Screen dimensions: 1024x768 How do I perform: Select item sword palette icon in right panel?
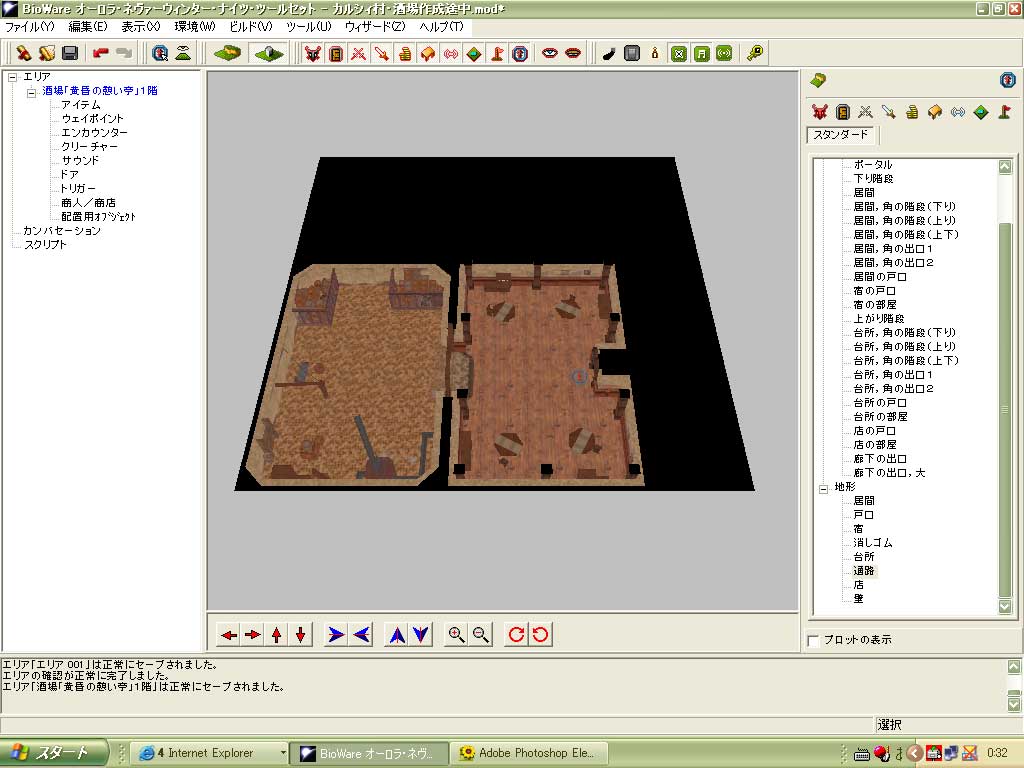(889, 112)
